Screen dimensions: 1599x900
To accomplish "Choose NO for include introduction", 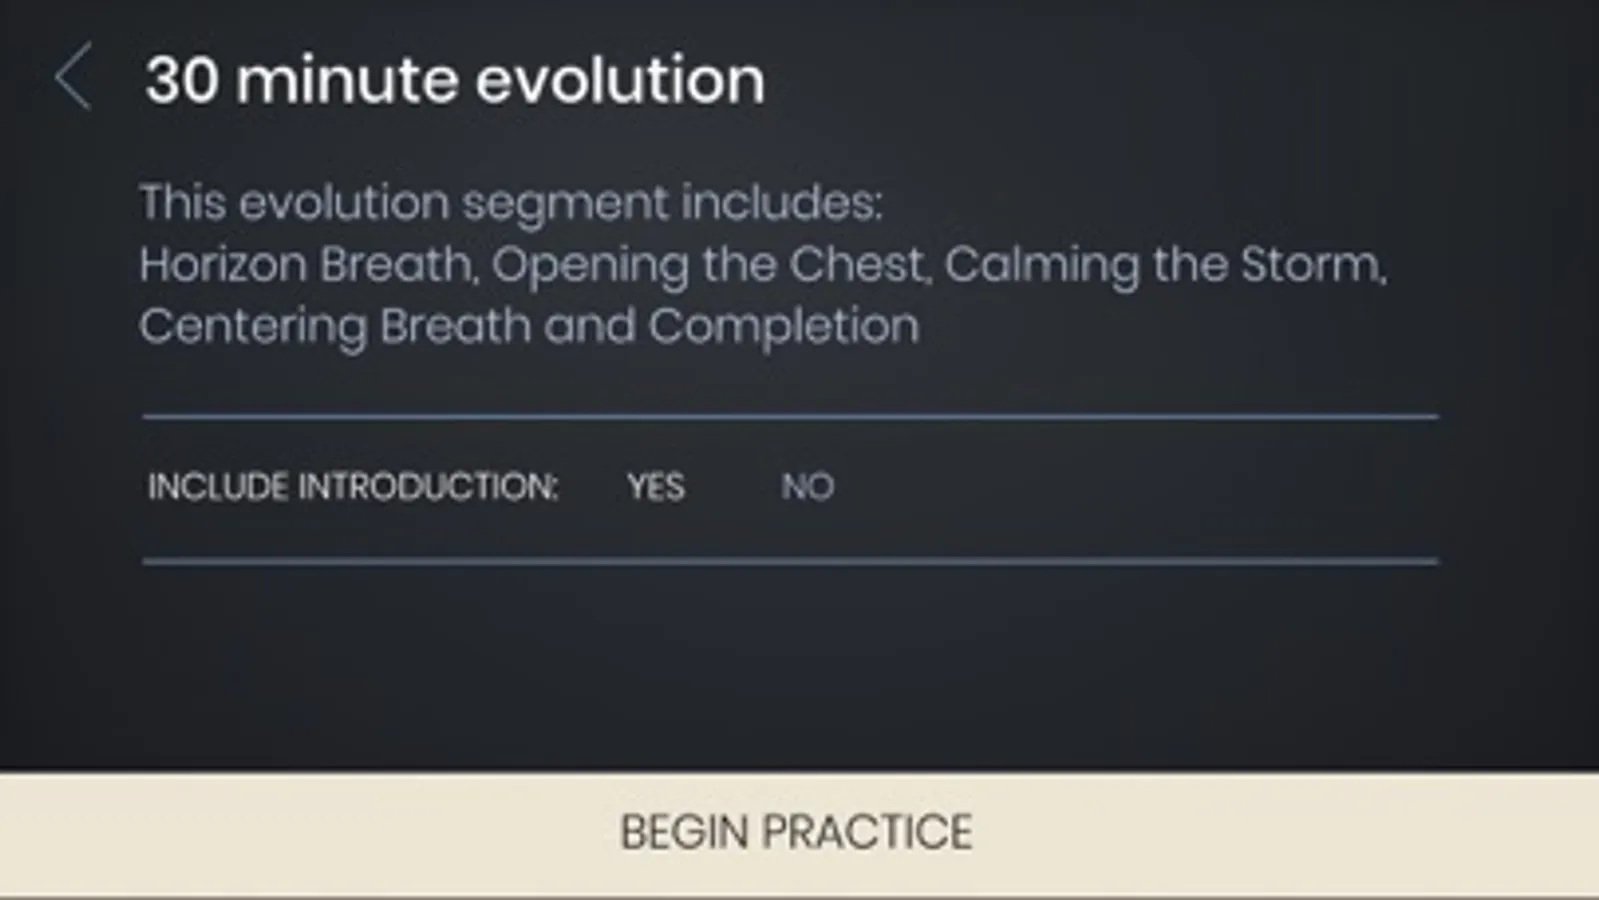I will tap(807, 487).
